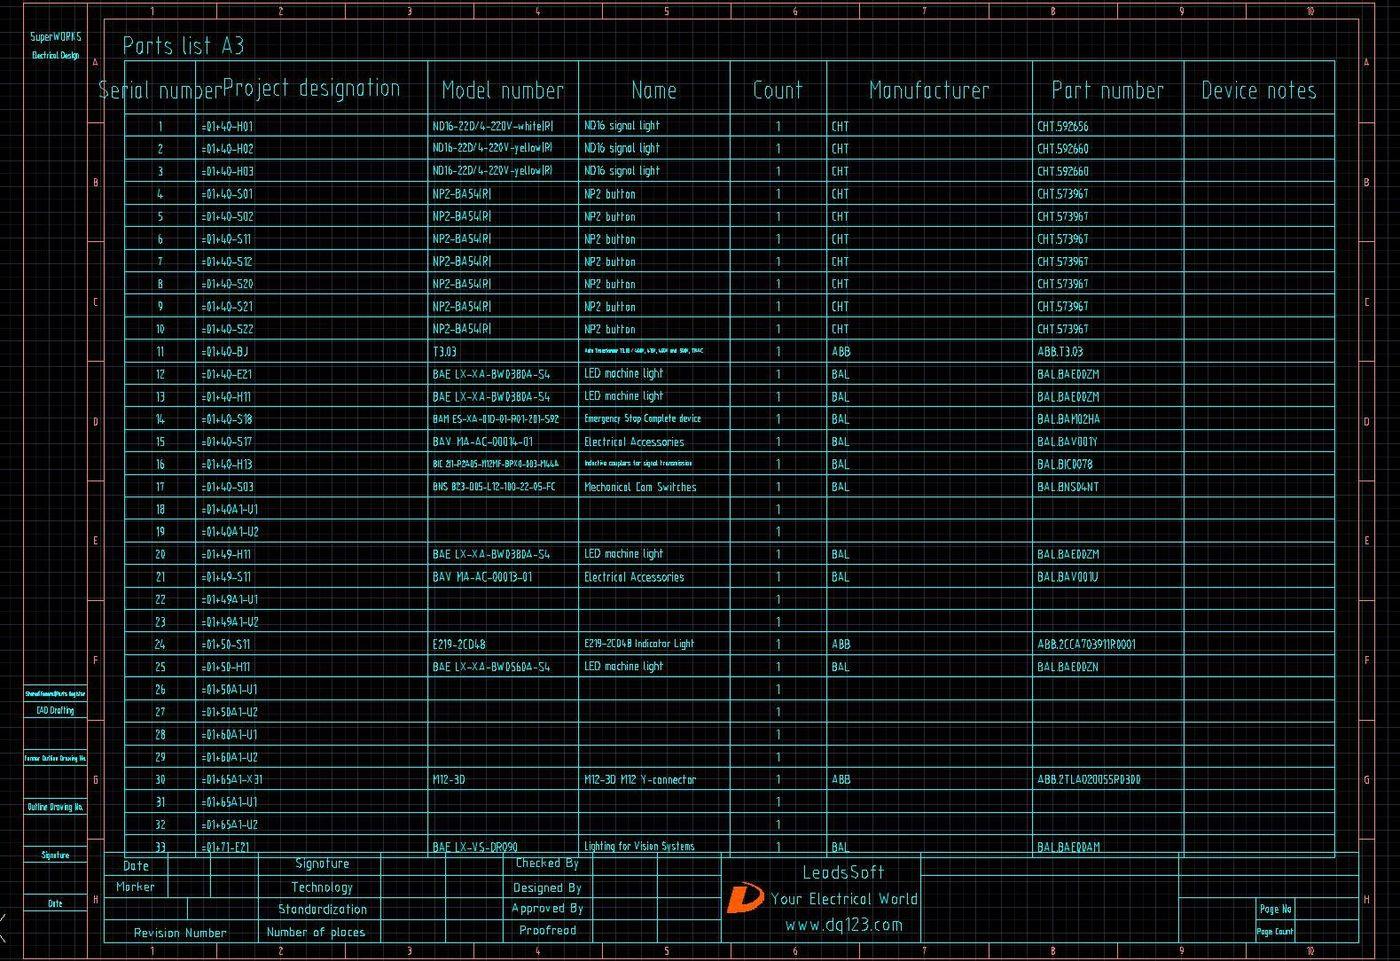Image resolution: width=1400 pixels, height=961 pixels.
Task: Select designation cell =01+40-H01
Action: pyautogui.click(x=227, y=127)
